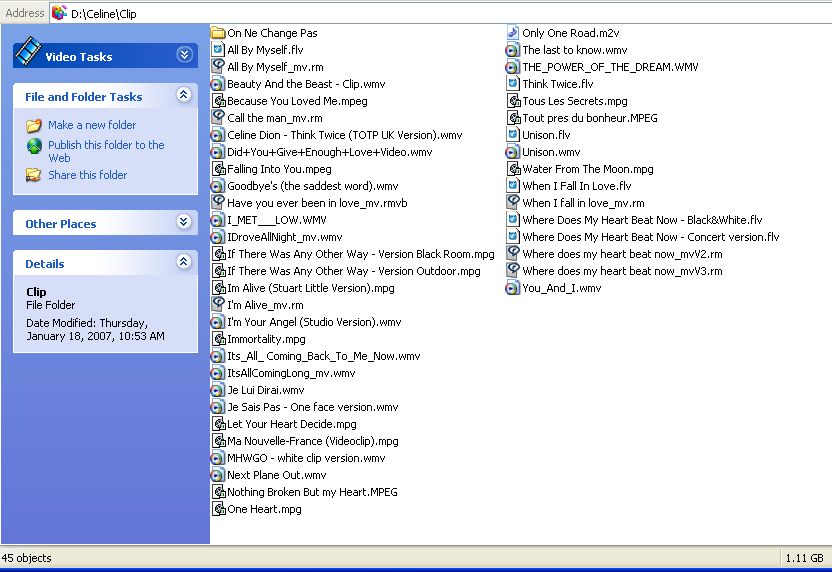This screenshot has height=572, width=832.
Task: Select Where Does My Heart Beat Now - Black&White.flv
Action: pos(642,220)
